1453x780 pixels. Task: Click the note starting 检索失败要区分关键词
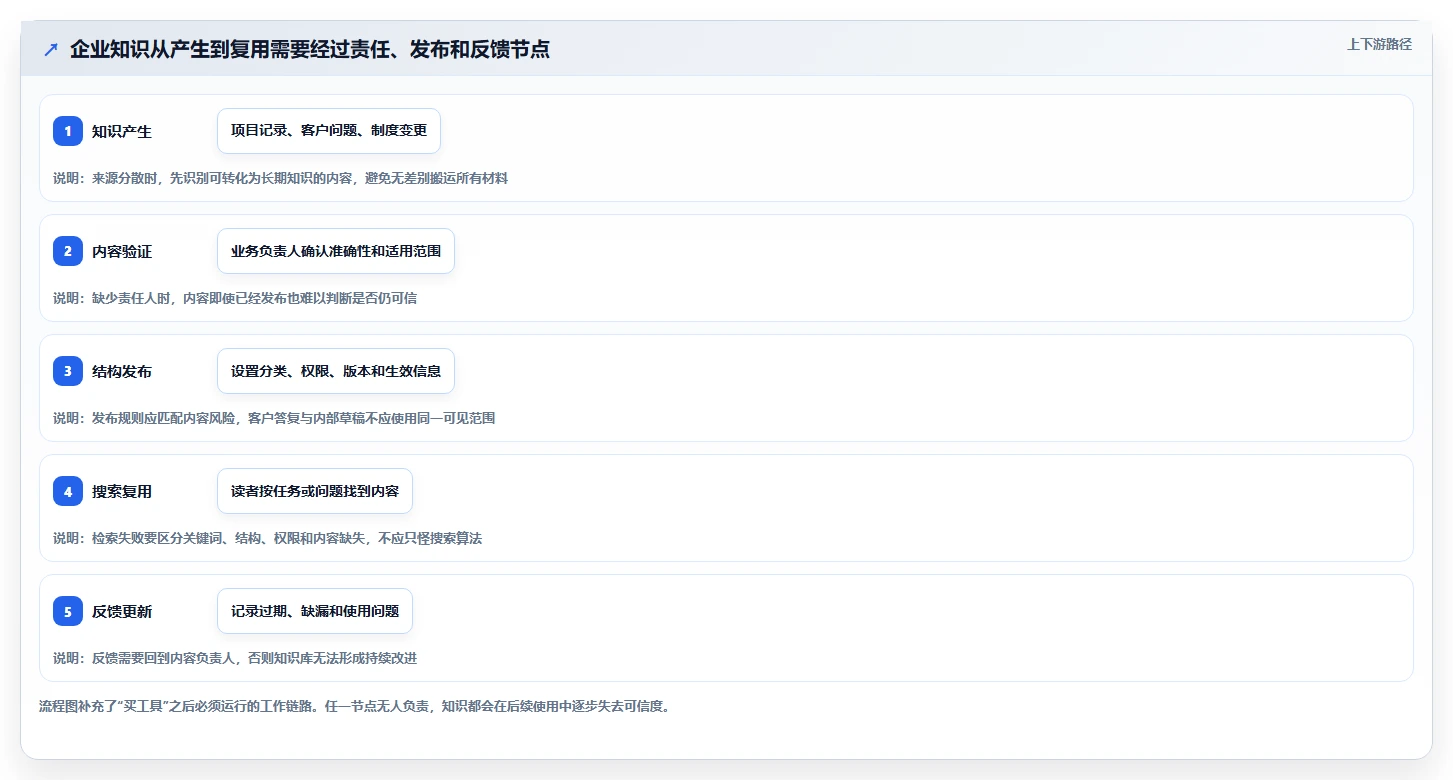tap(268, 538)
